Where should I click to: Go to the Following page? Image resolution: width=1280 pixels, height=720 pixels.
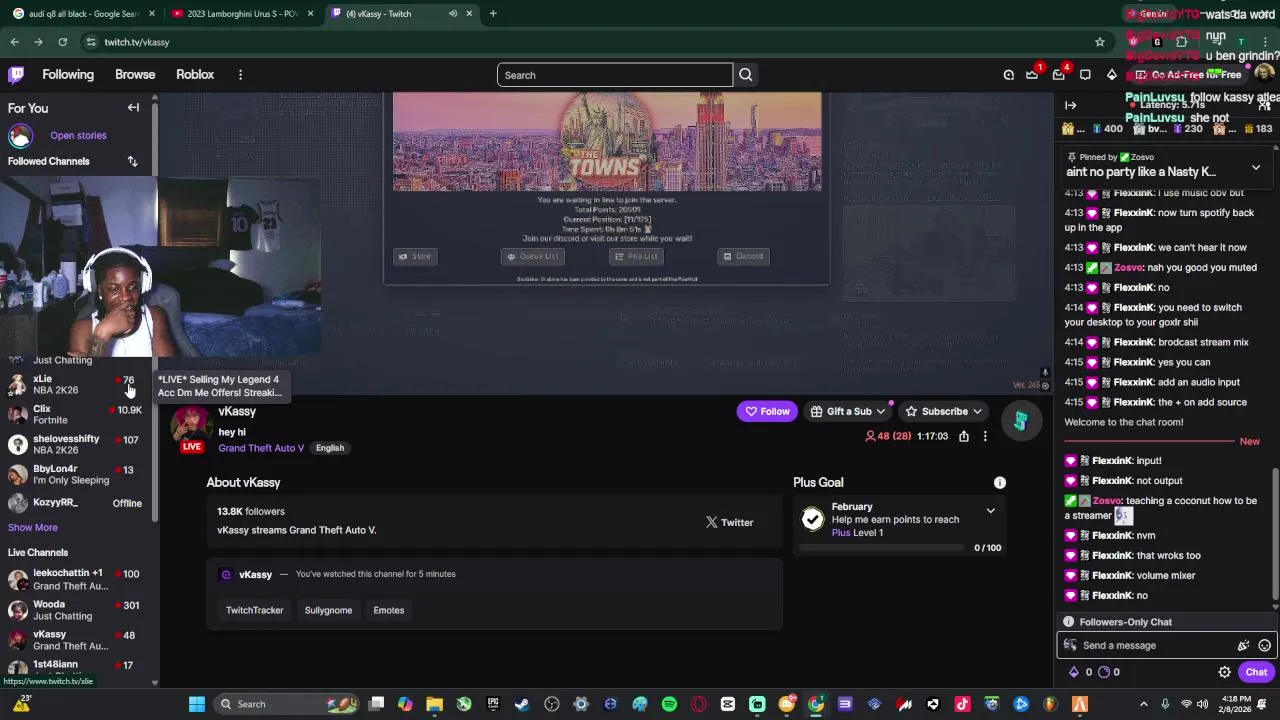click(x=68, y=75)
